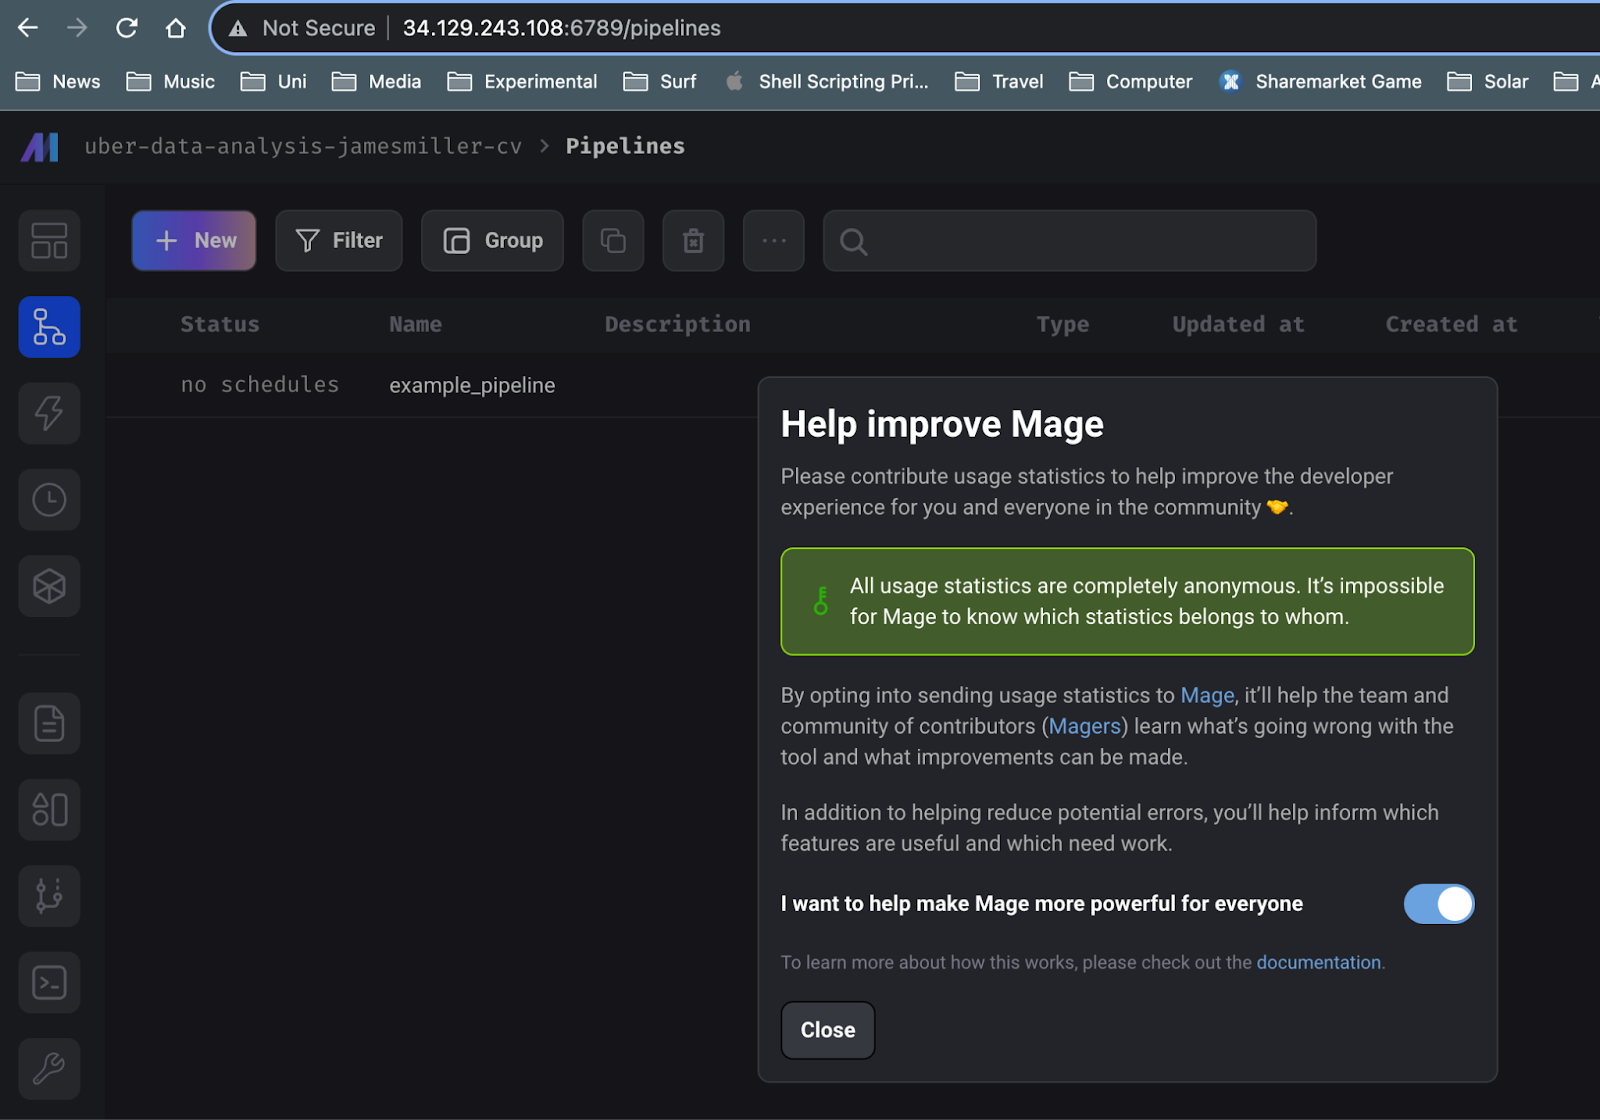
Task: Click the clone pipeline icon
Action: click(613, 241)
